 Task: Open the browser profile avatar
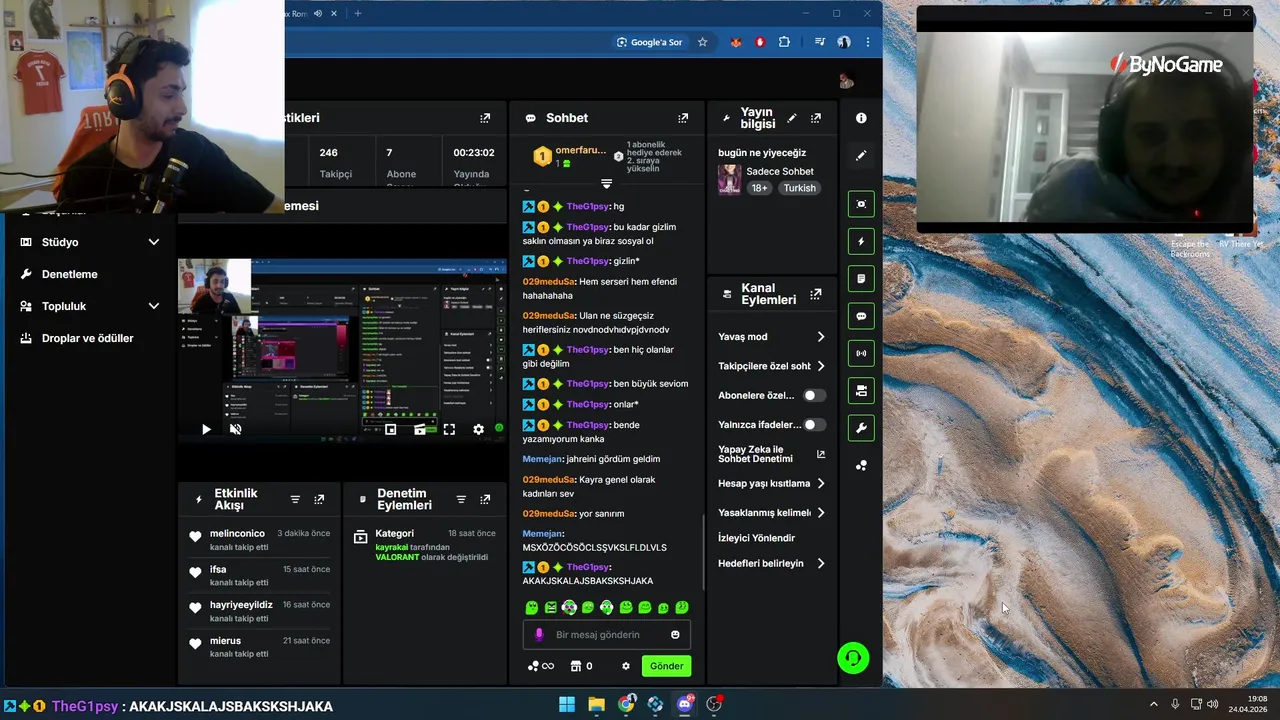pos(844,42)
